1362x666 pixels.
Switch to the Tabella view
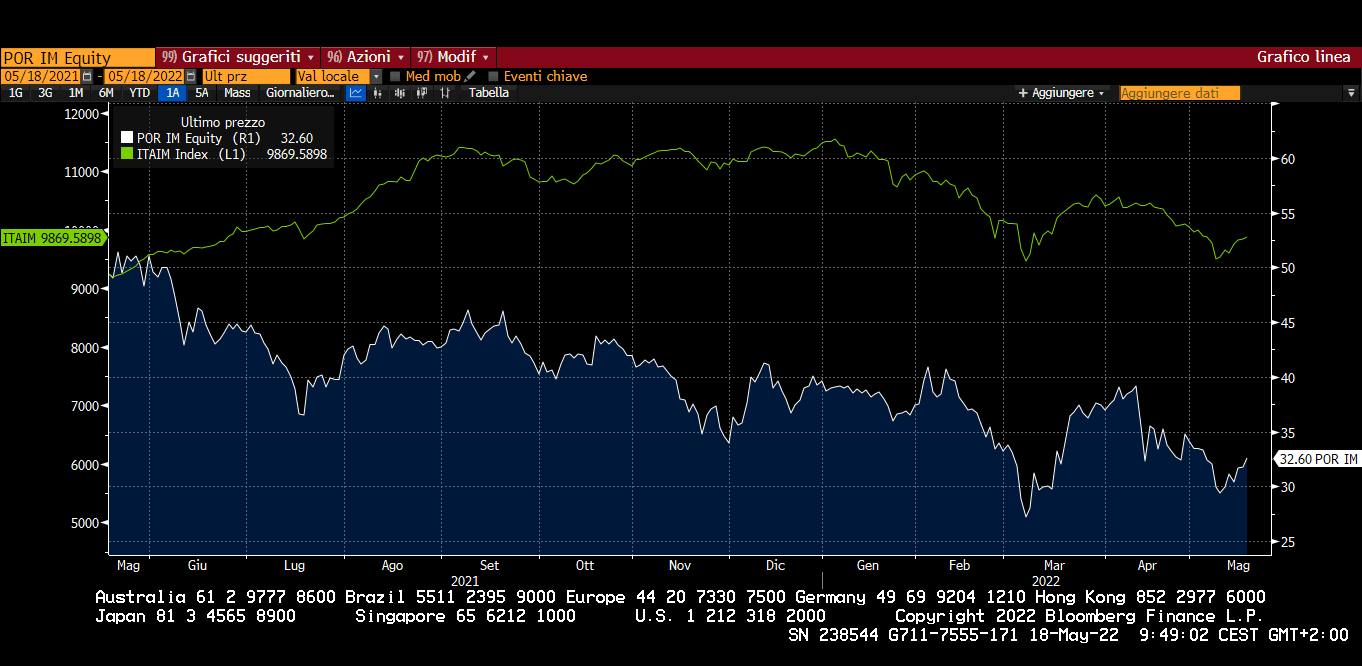(x=489, y=93)
